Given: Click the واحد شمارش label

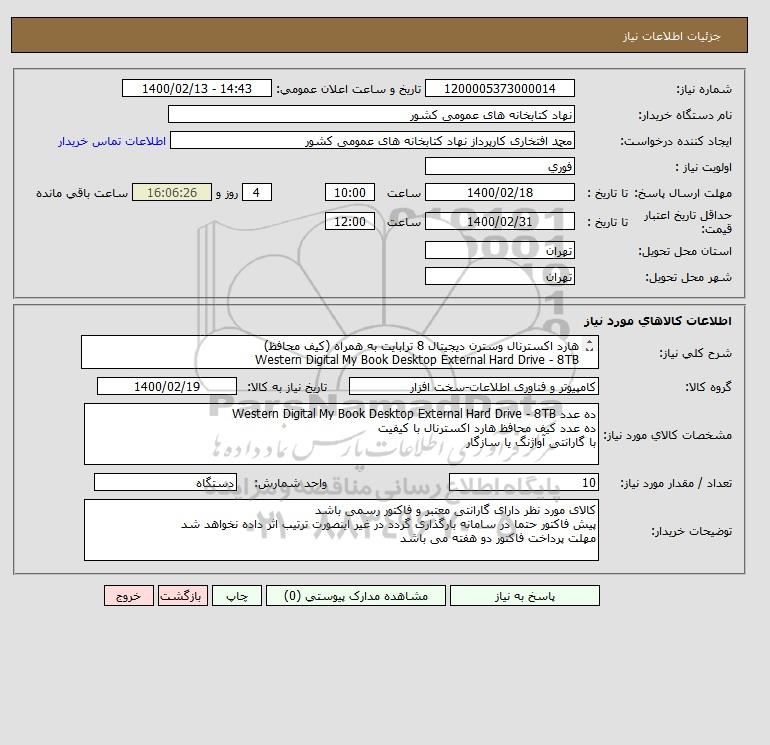Looking at the screenshot, I should click(x=290, y=483).
